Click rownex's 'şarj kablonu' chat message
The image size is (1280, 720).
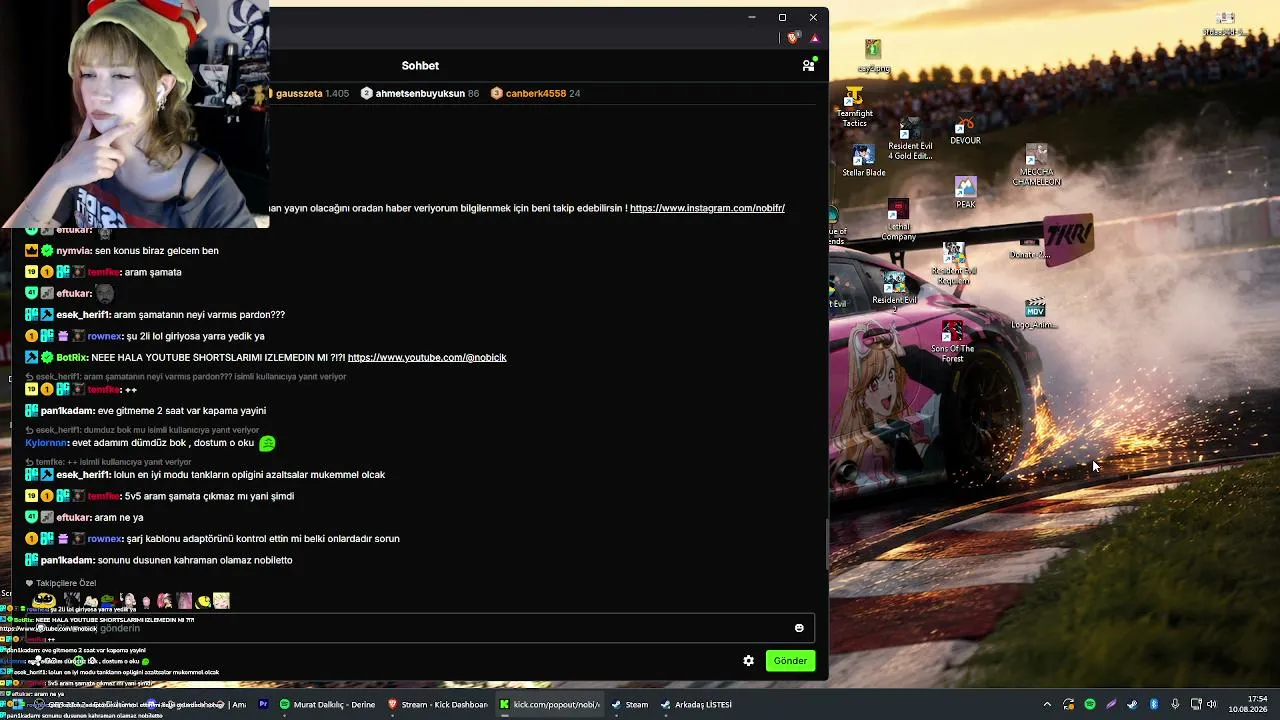263,539
